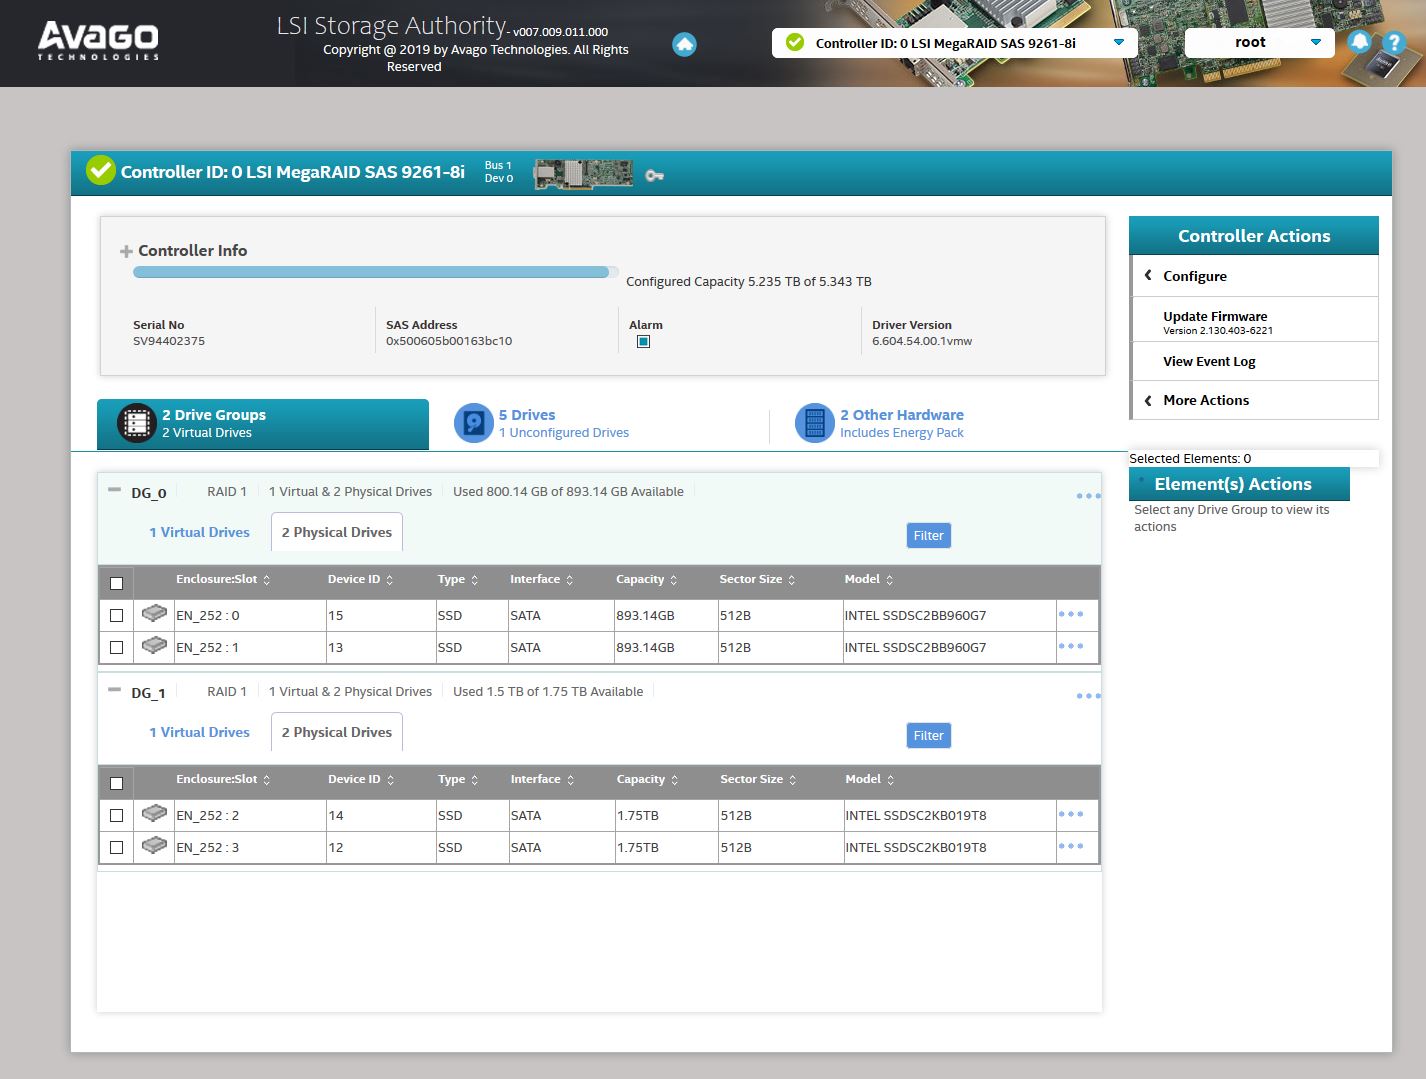Click the key icon beside controller title
Screen dimensions: 1426x1079
click(654, 175)
